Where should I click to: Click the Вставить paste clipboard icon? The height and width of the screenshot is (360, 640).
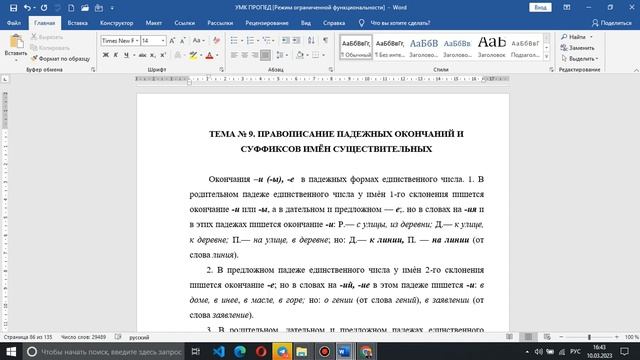click(x=16, y=41)
